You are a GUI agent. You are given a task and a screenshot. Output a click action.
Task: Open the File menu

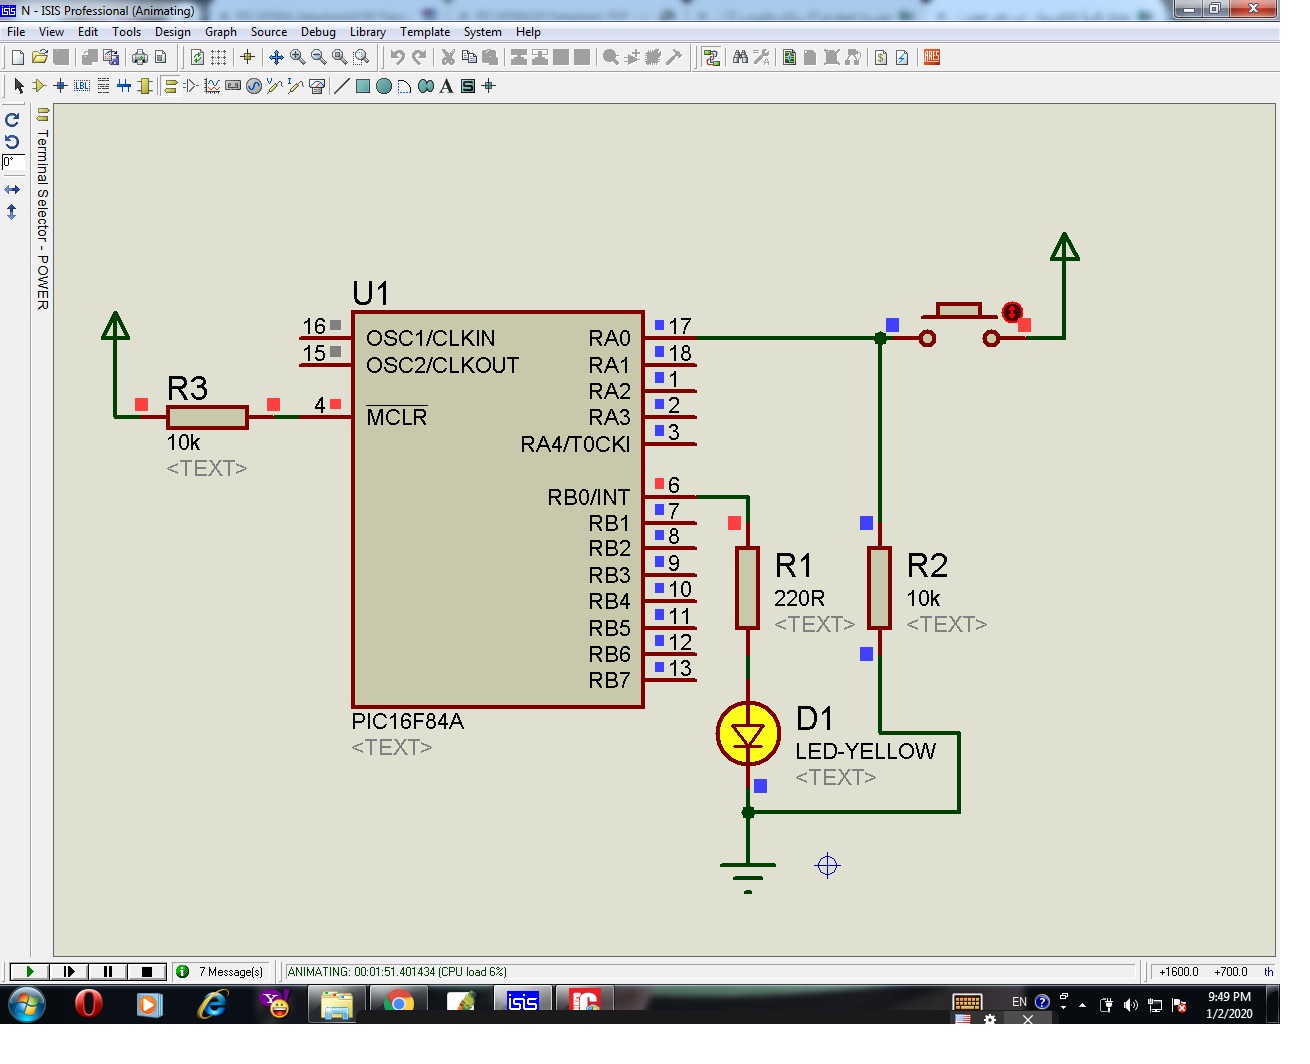pyautogui.click(x=16, y=32)
